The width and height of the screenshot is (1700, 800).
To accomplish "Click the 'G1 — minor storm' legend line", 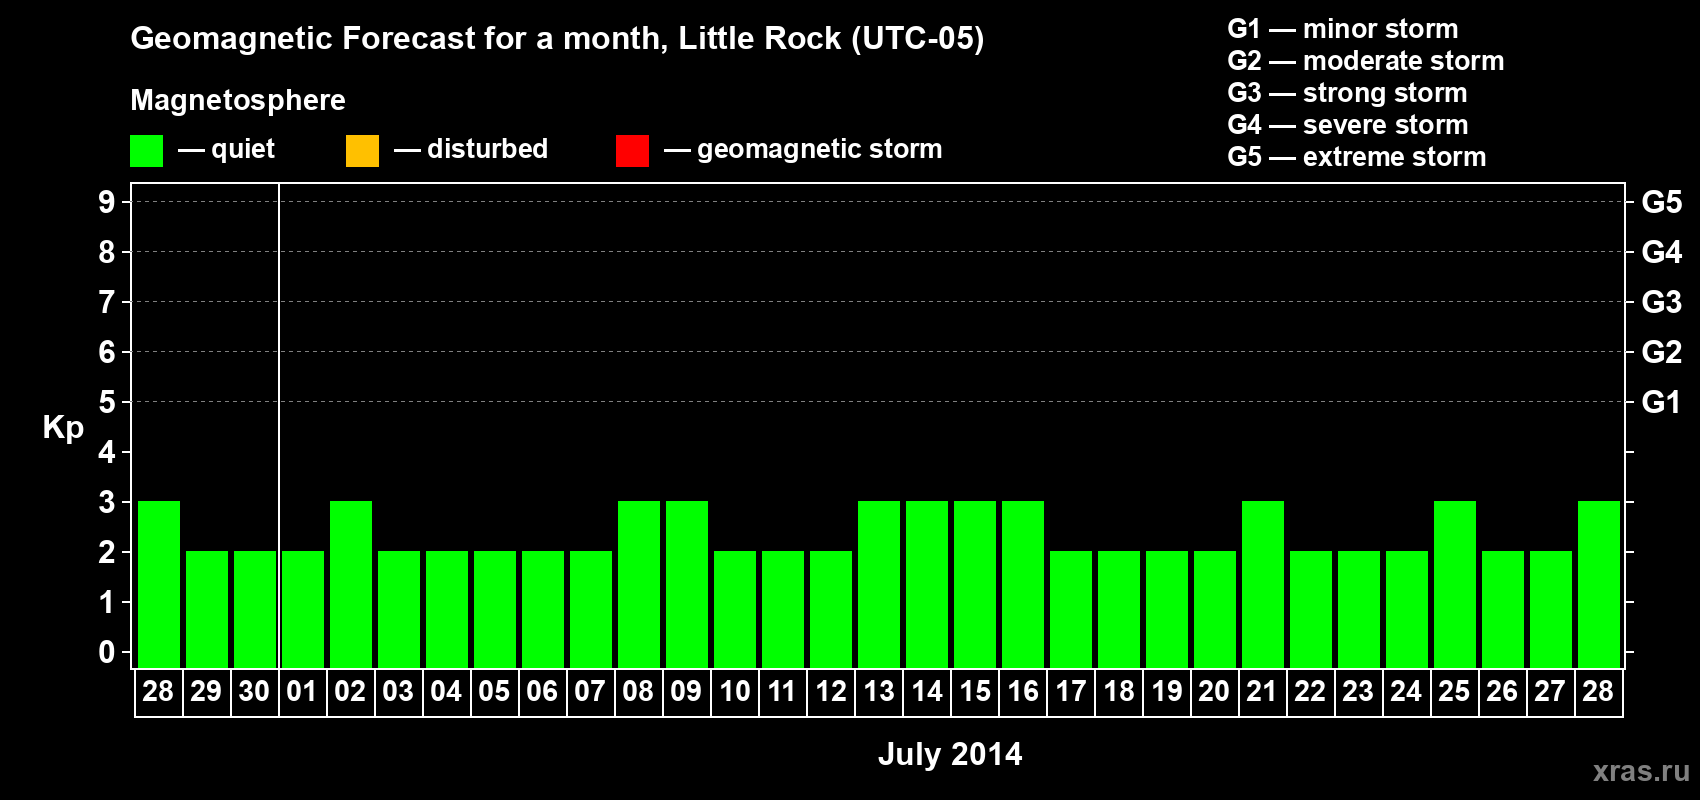I will tap(1343, 29).
